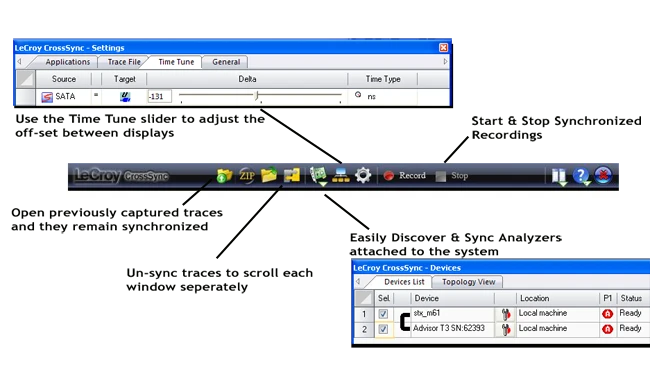
Task: Start synchronized recording with Record
Action: click(405, 176)
